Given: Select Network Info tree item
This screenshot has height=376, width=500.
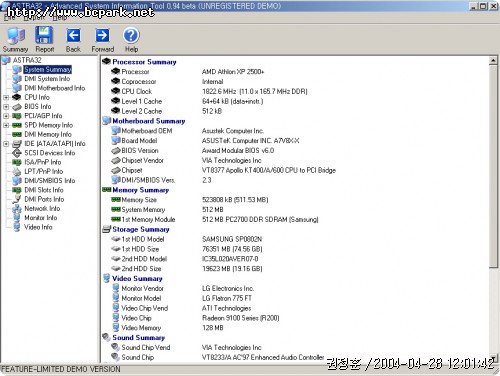Looking at the screenshot, I should click(42, 208).
